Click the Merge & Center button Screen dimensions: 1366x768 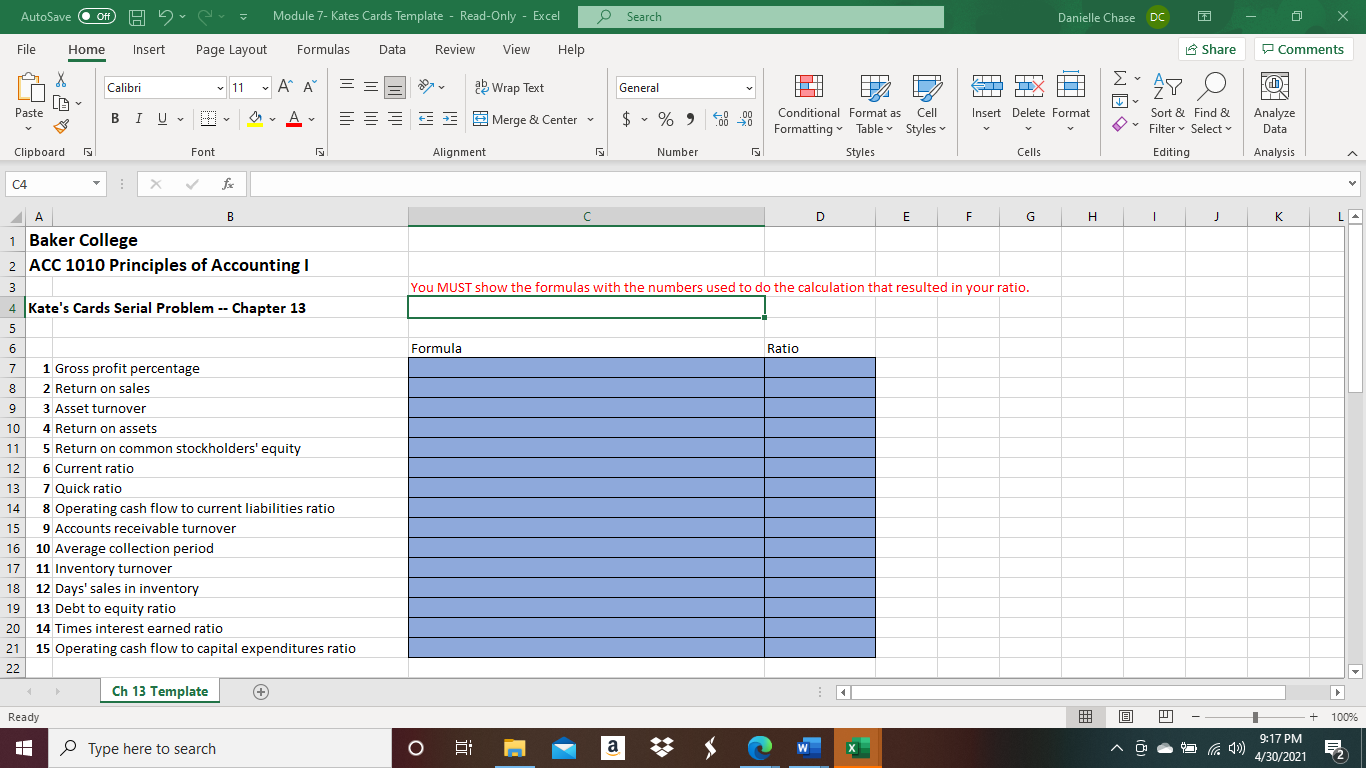tap(527, 120)
